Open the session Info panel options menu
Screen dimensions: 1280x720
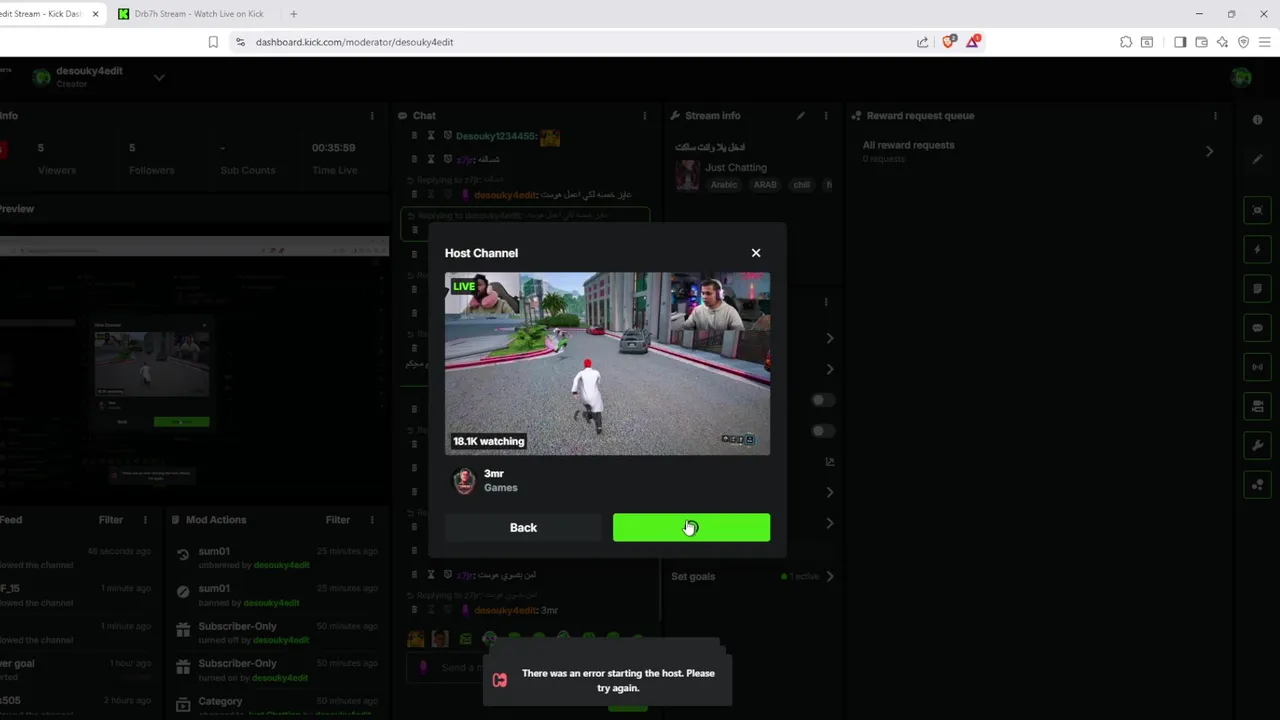pos(372,116)
